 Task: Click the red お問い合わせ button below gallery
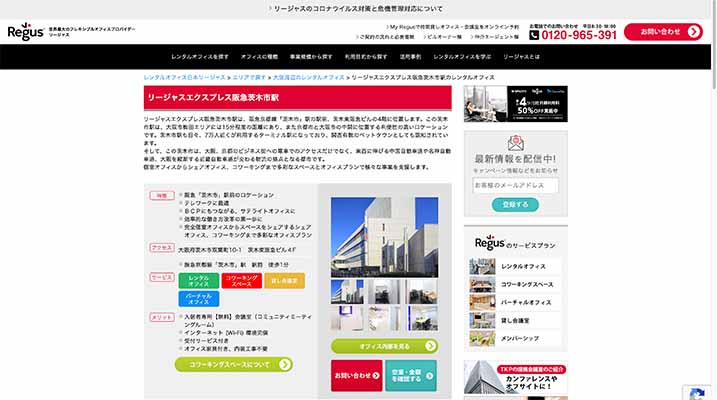point(357,376)
